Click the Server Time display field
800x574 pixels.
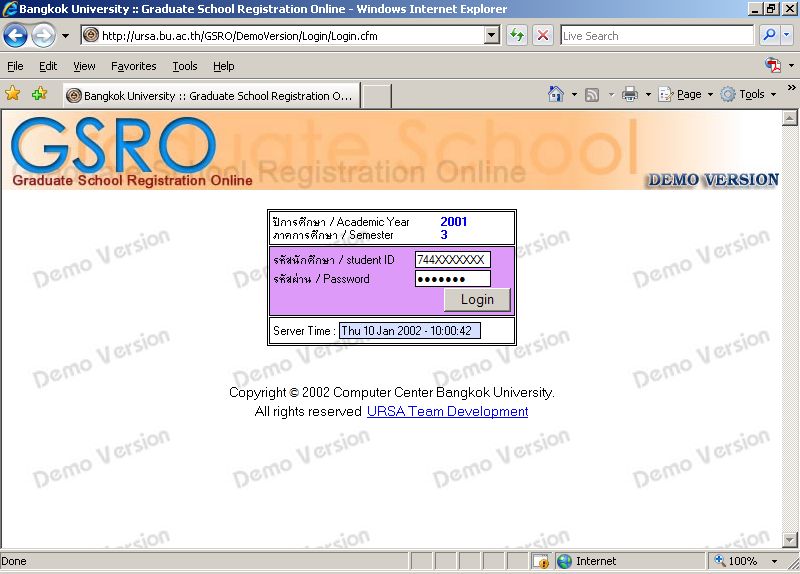click(410, 331)
